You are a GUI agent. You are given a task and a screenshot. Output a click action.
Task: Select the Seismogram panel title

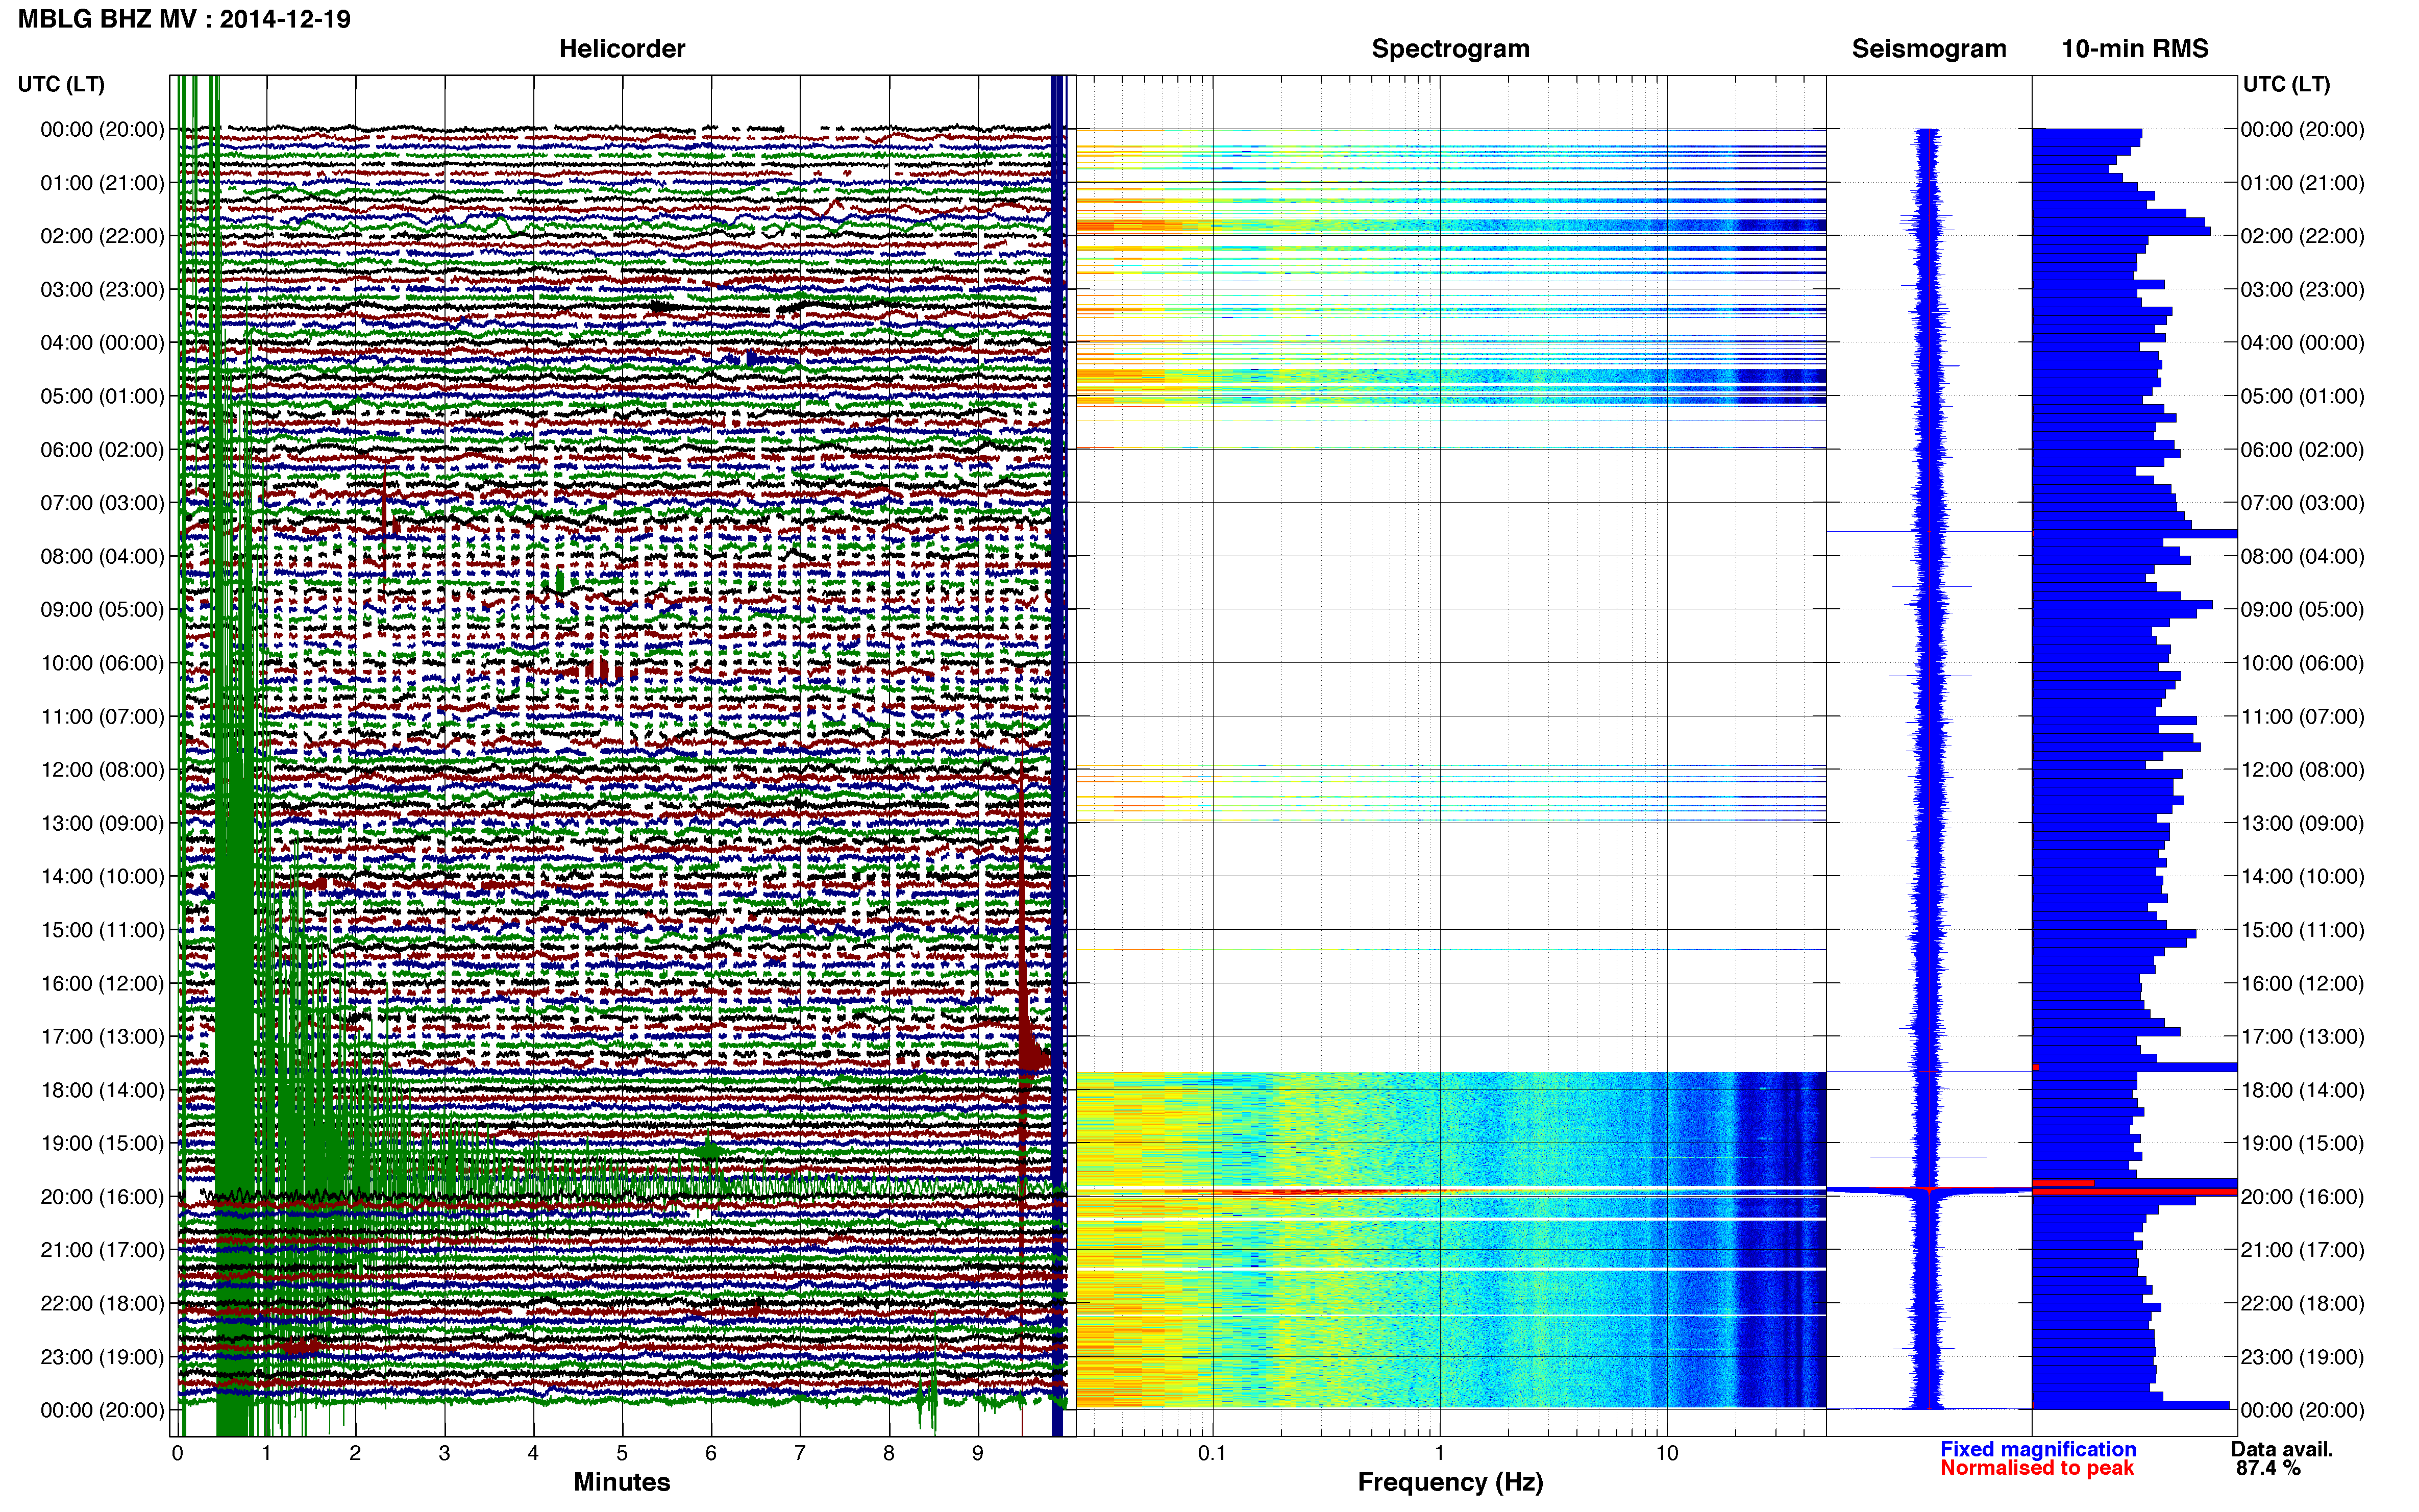tap(1929, 49)
